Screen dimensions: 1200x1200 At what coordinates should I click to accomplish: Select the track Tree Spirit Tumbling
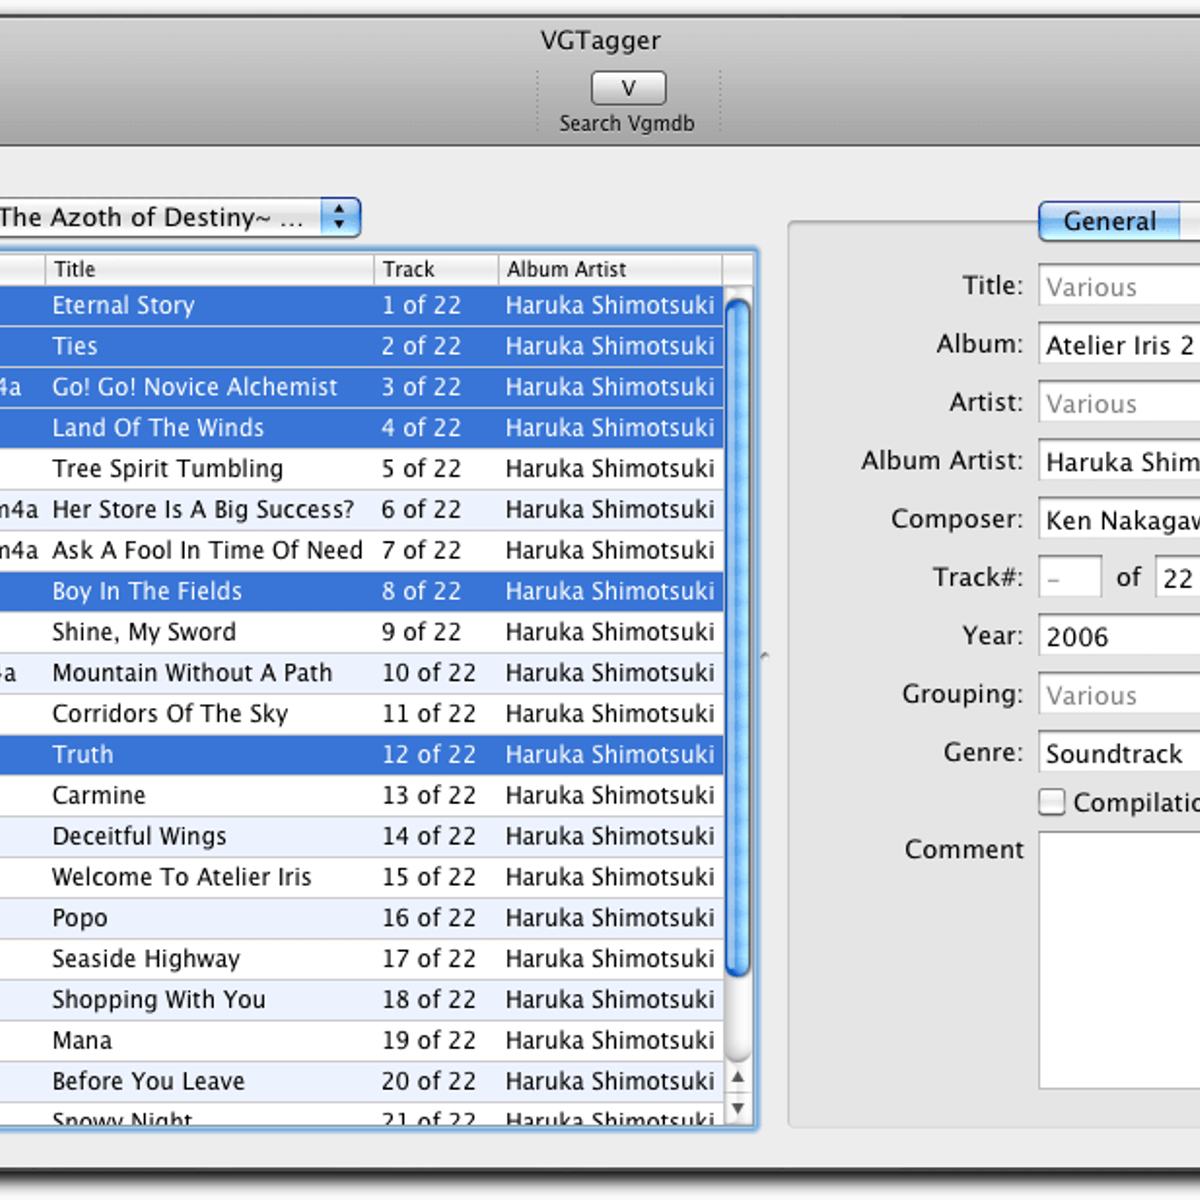pyautogui.click(x=167, y=469)
